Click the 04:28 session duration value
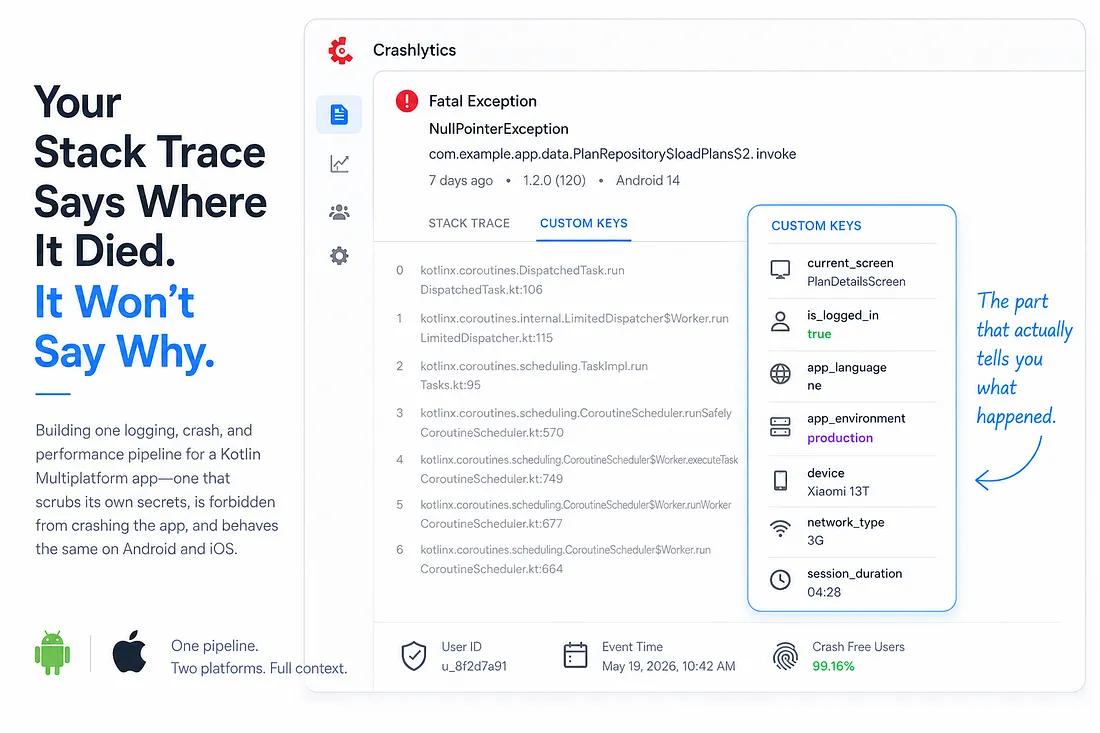 click(x=824, y=592)
